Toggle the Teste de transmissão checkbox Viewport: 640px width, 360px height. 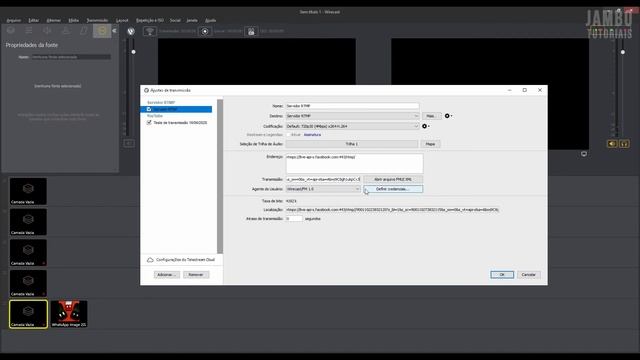click(149, 122)
